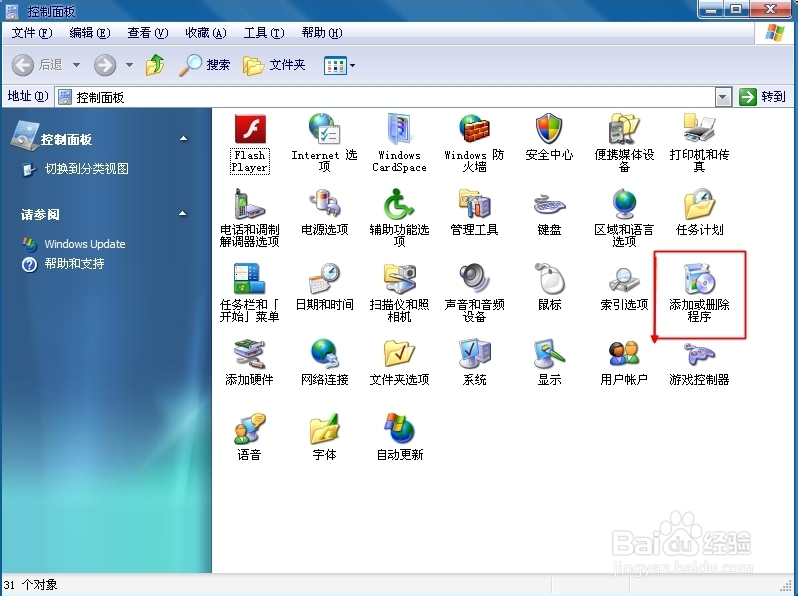Open the 自动更新 icon
Screen dimensions: 798x596
[x=399, y=430]
